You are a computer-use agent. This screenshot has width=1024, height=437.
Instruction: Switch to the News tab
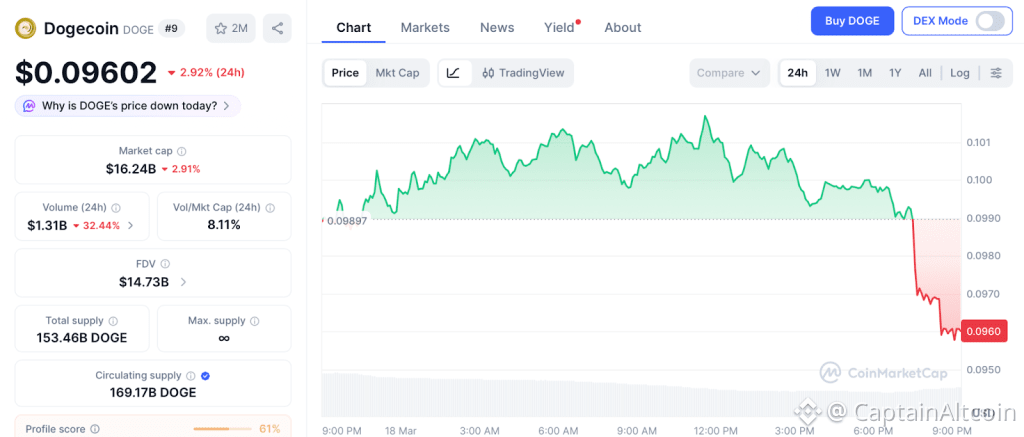point(497,27)
